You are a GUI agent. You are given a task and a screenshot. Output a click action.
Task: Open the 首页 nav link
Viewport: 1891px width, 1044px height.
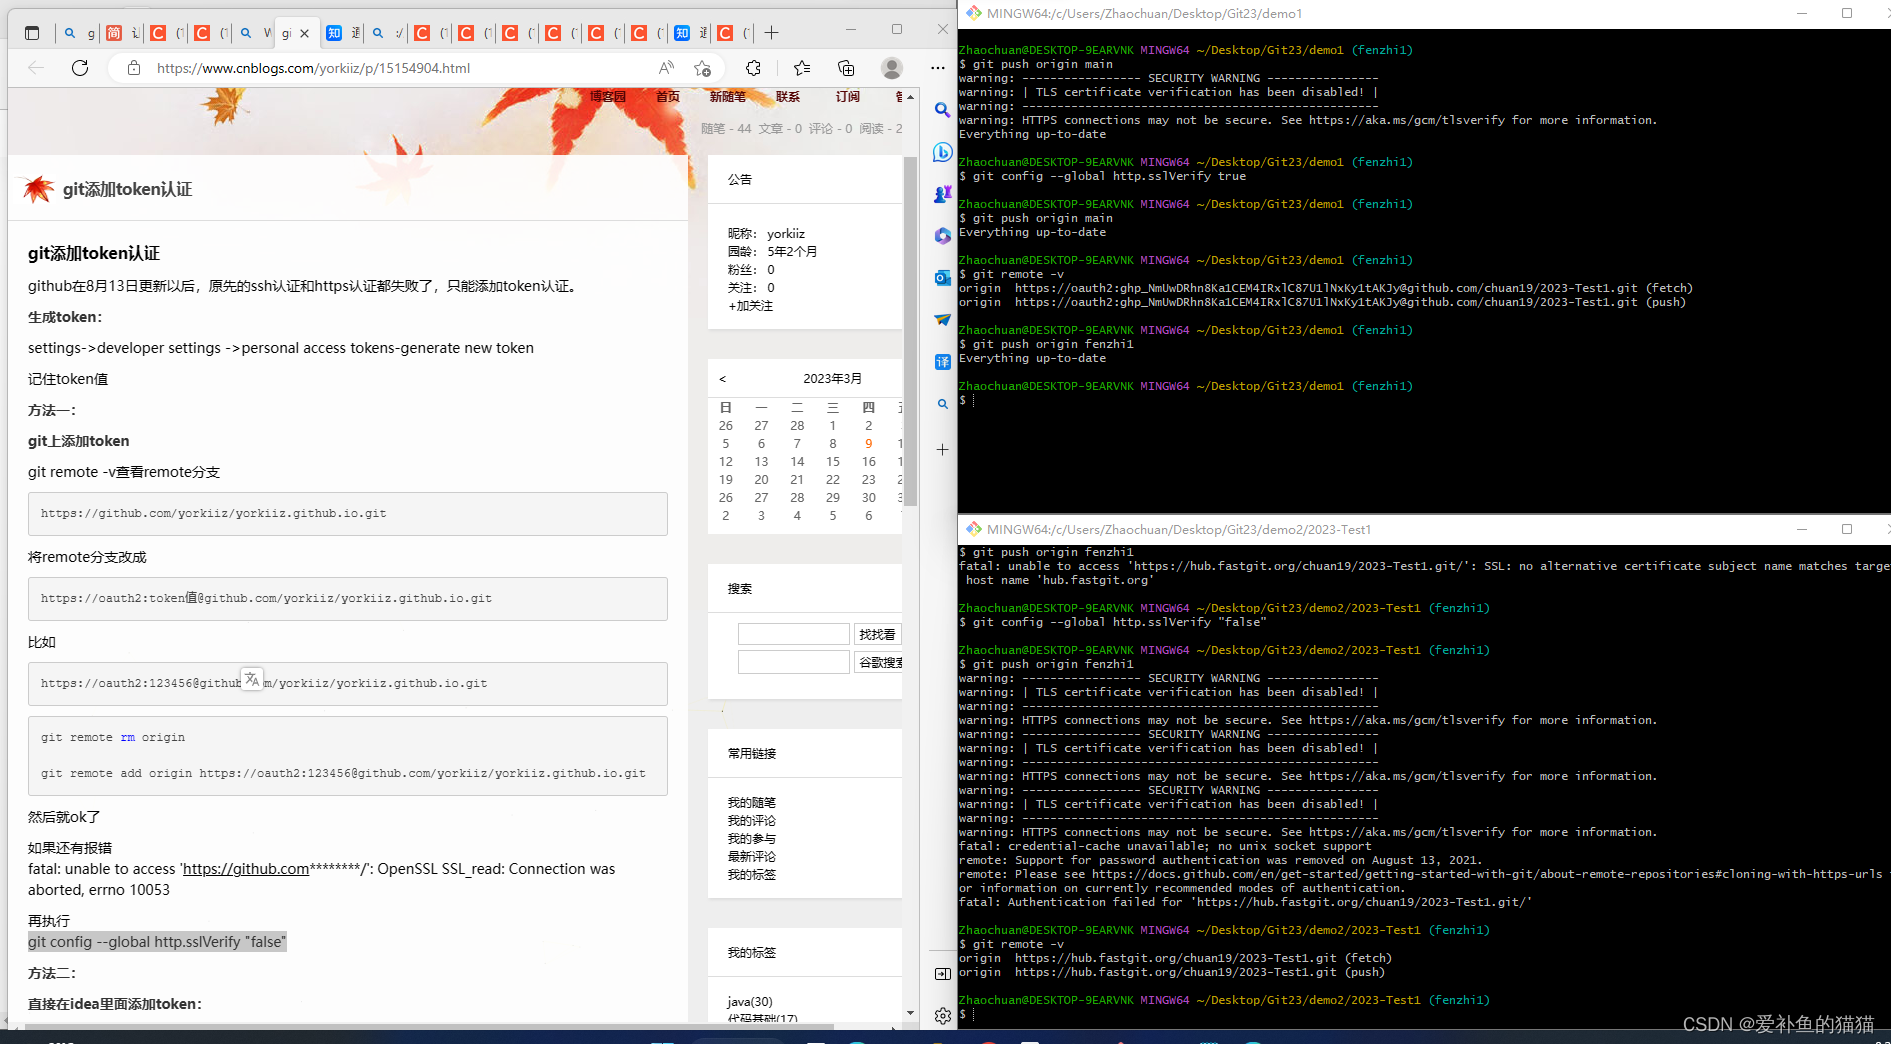tap(668, 96)
